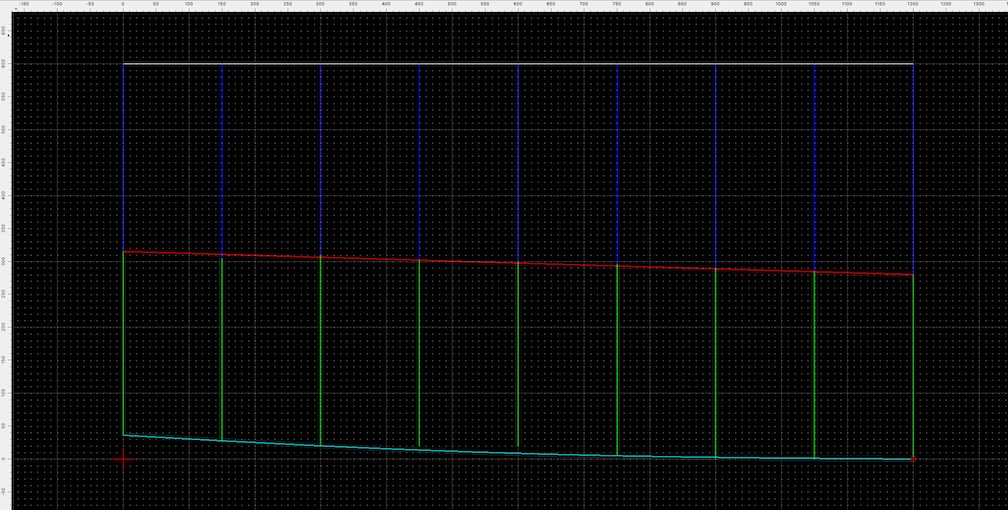Viewport: 1008px width, 510px height.
Task: Click the left endpoint of the cyan curve
Action: click(123, 435)
